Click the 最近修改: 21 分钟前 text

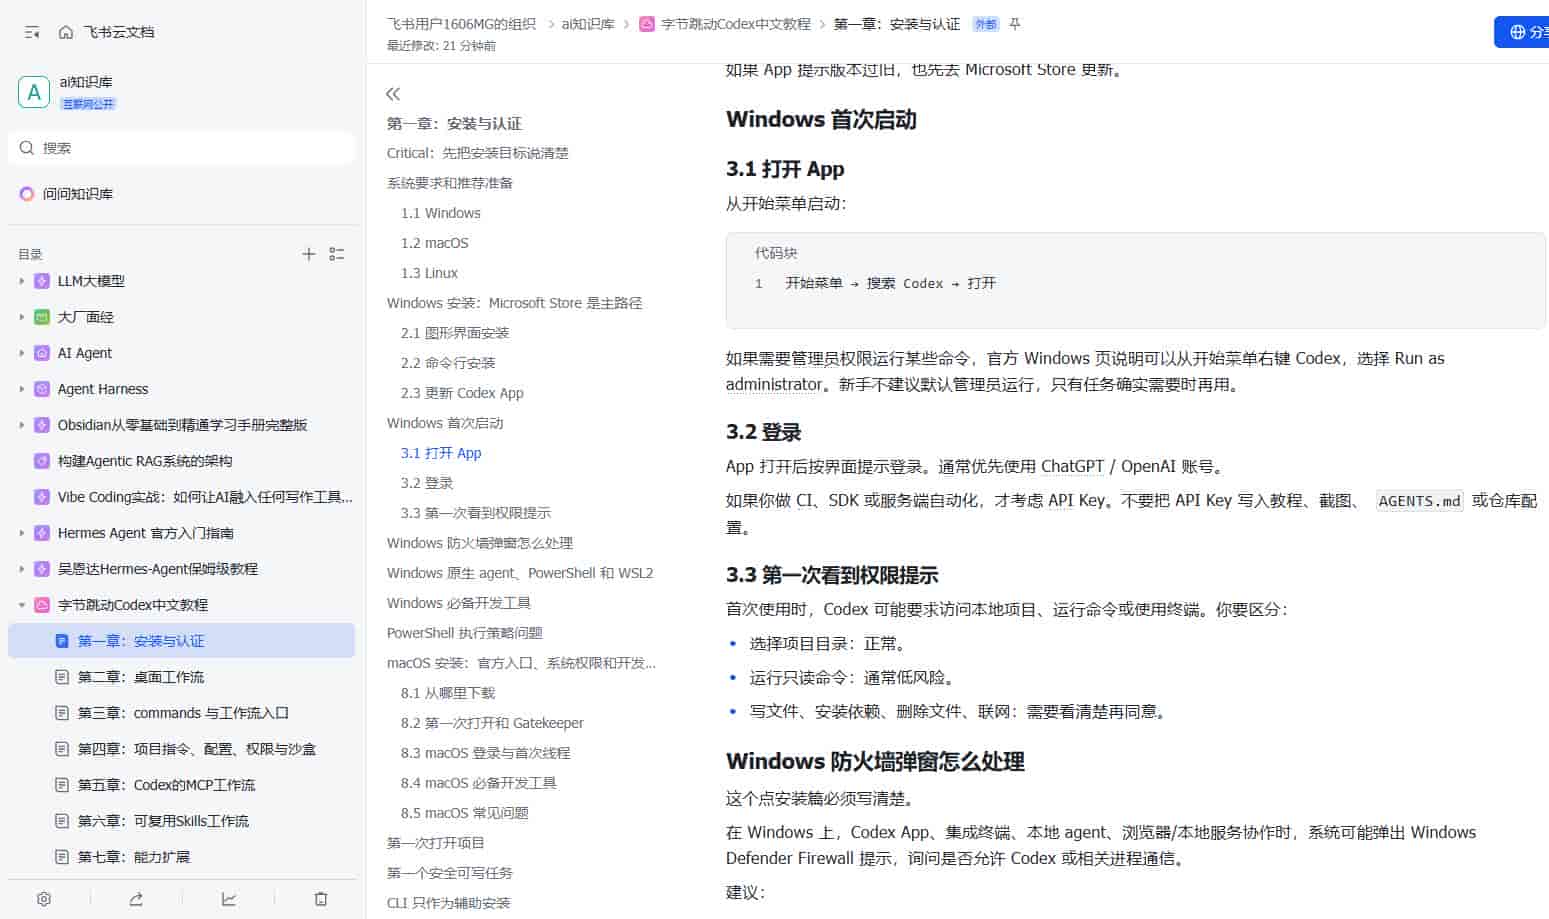[x=441, y=46]
